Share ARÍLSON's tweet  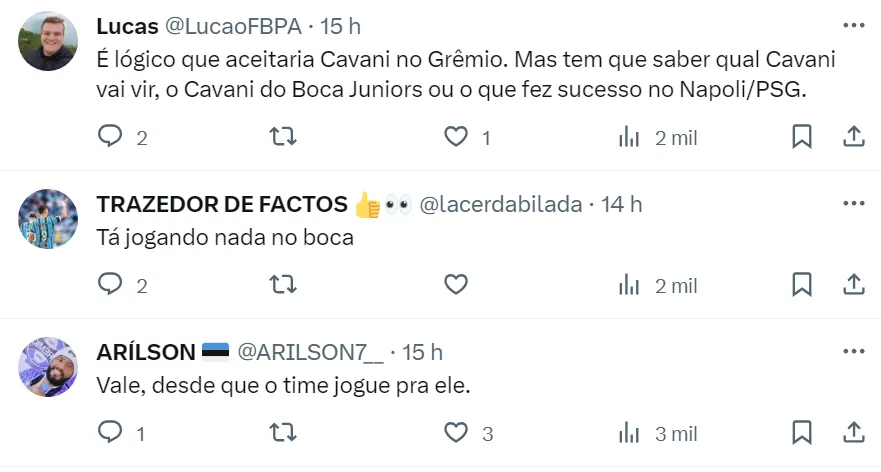point(853,433)
